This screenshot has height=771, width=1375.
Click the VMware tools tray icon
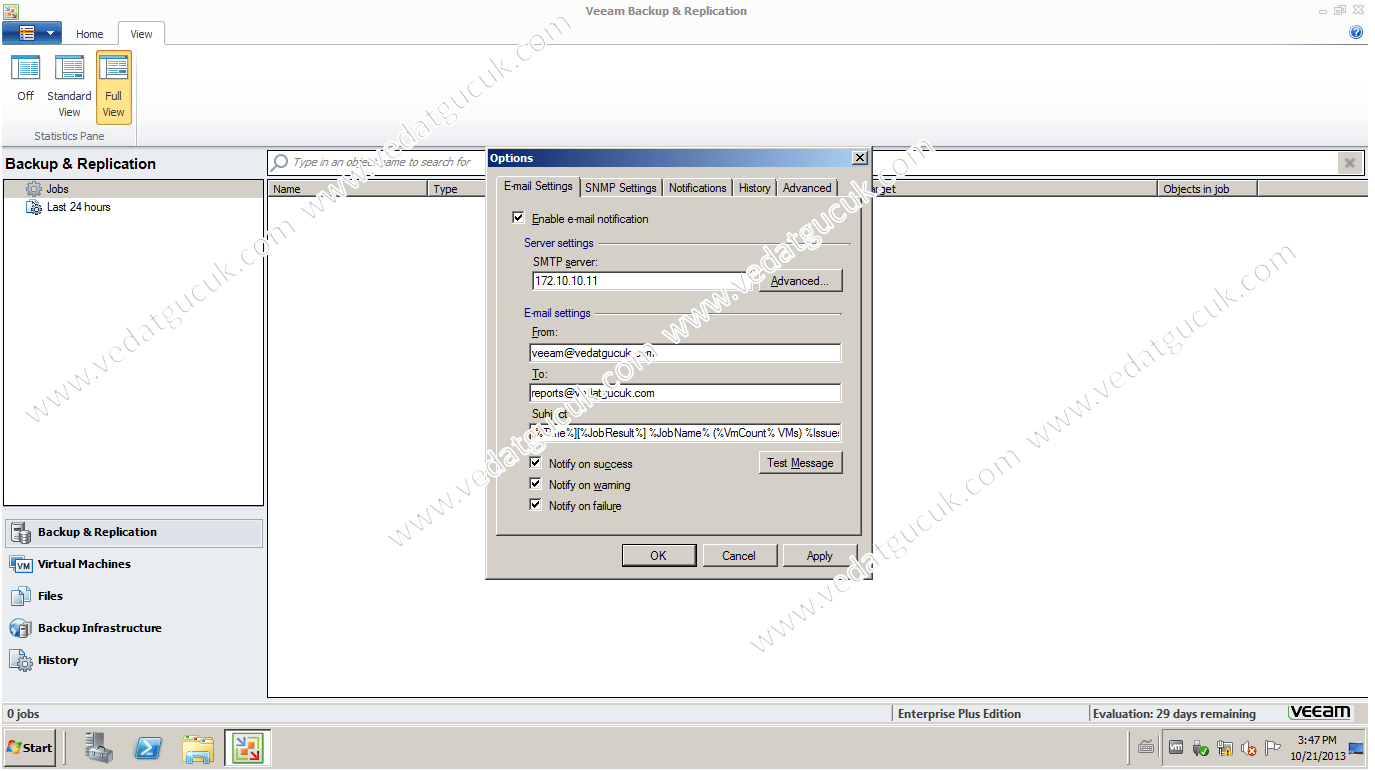pos(1176,747)
